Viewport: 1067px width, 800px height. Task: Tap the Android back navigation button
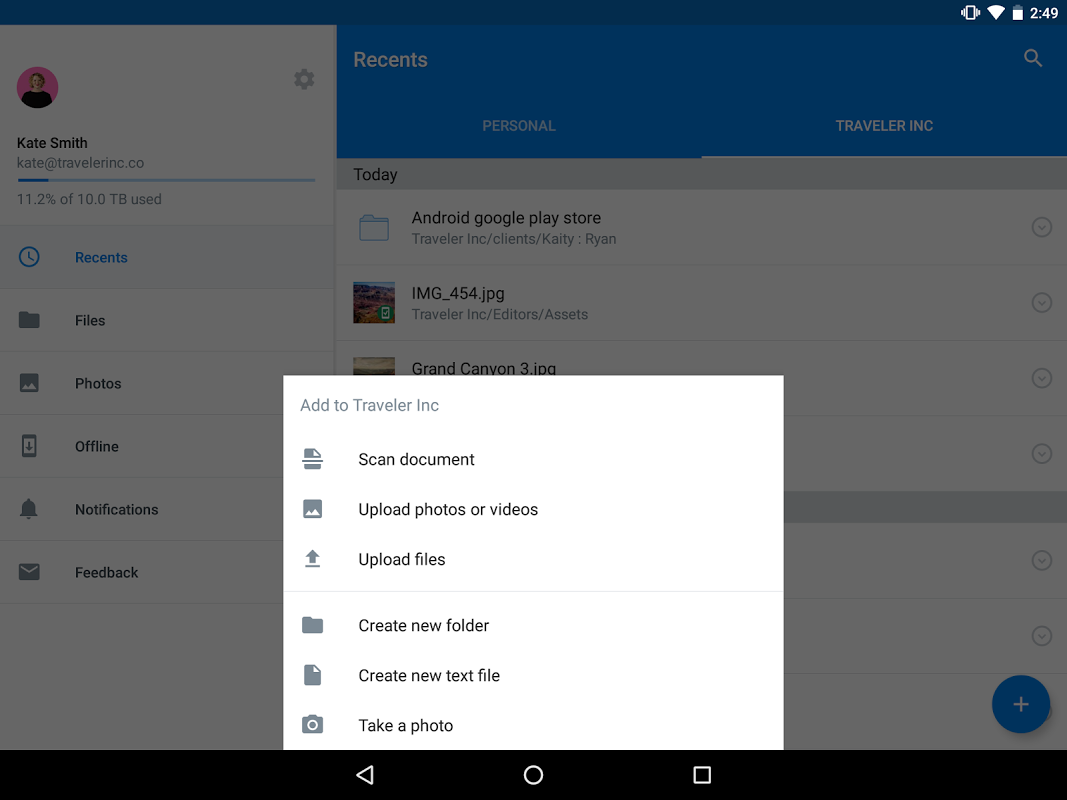[365, 775]
